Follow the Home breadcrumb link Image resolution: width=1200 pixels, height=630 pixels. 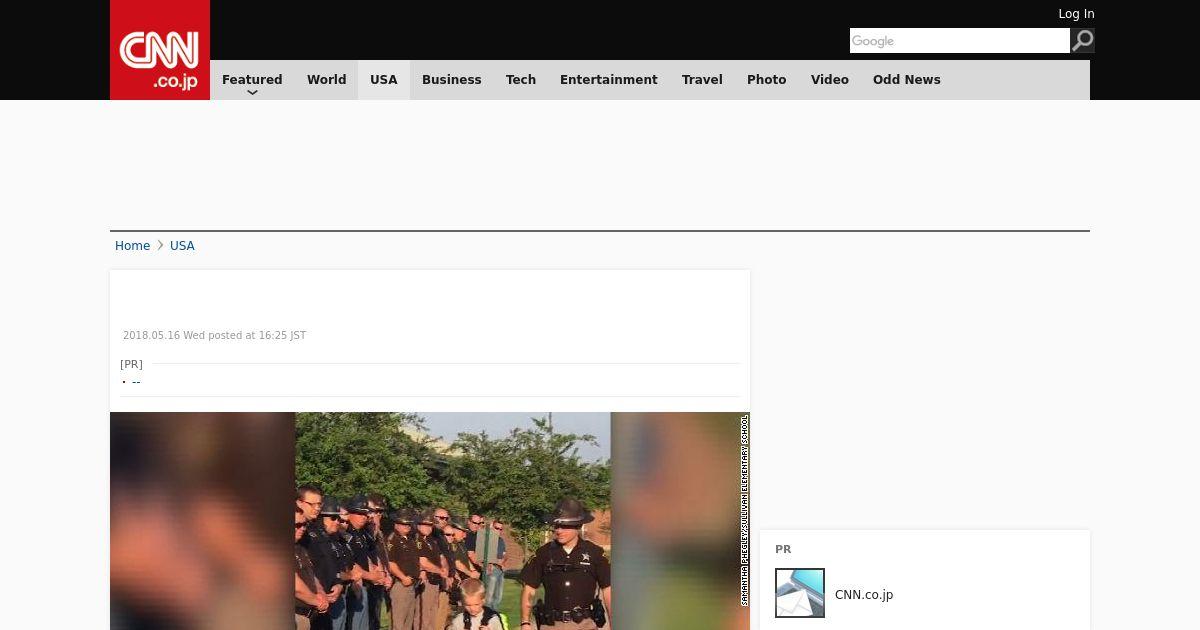click(x=132, y=246)
